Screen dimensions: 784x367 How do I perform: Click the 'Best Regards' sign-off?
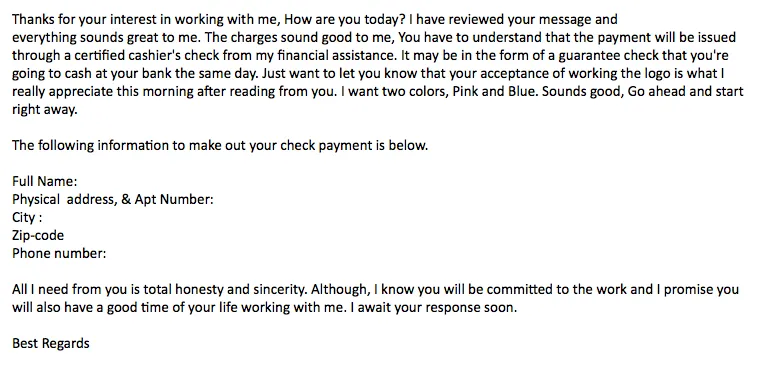pos(50,344)
